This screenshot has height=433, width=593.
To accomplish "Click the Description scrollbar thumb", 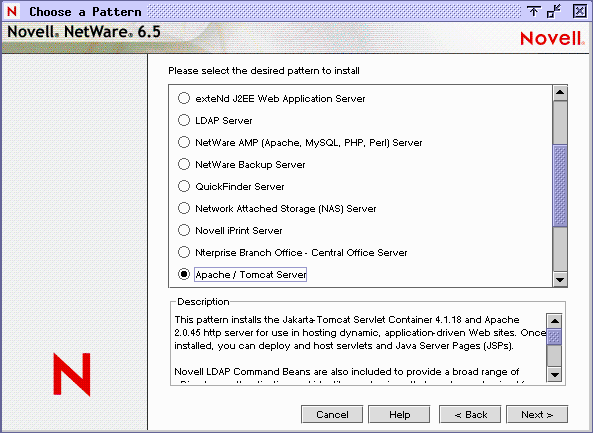I will [554, 337].
